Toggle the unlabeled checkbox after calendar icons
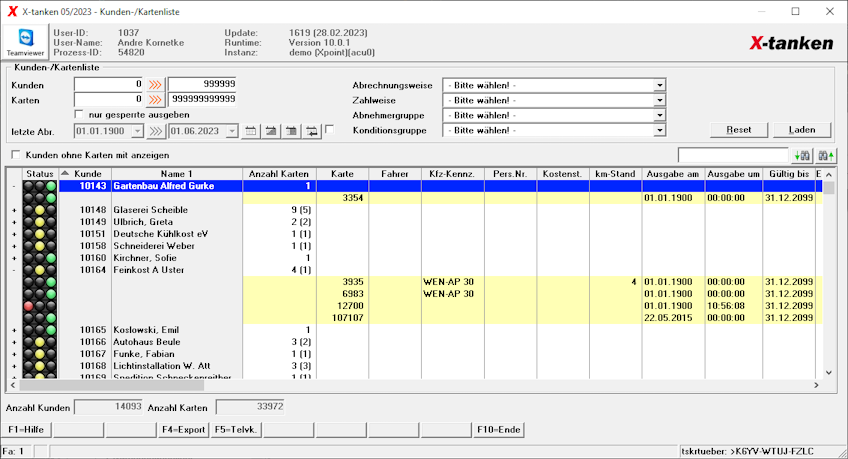848x459 pixels. coord(329,129)
